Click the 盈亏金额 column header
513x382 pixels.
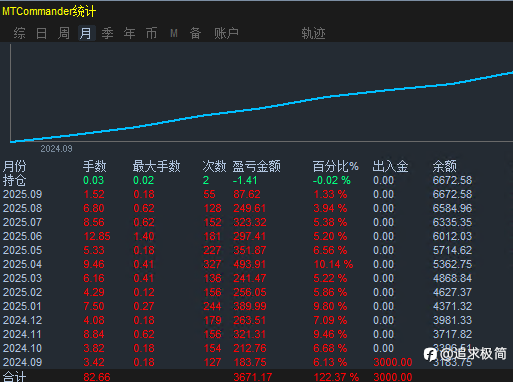(x=257, y=166)
